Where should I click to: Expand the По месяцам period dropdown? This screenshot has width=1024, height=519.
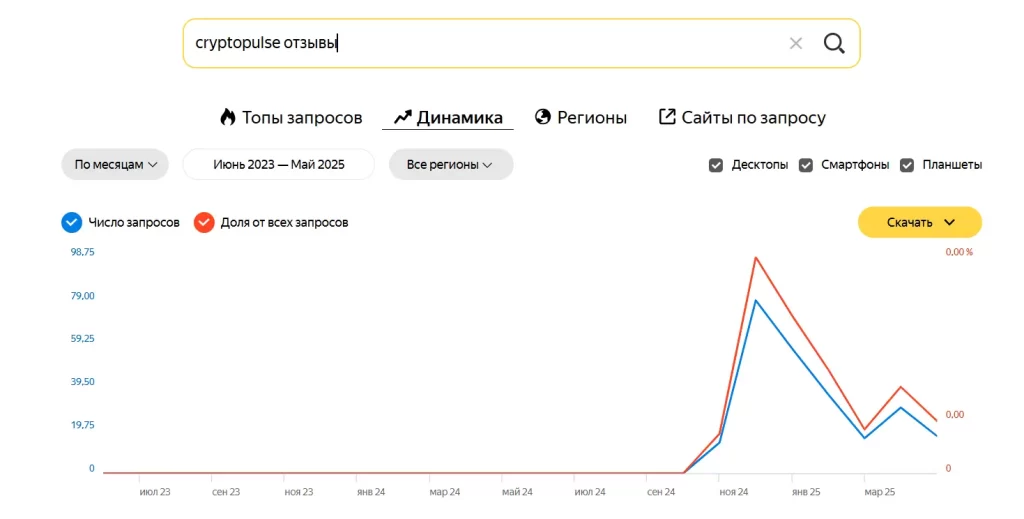coord(115,165)
